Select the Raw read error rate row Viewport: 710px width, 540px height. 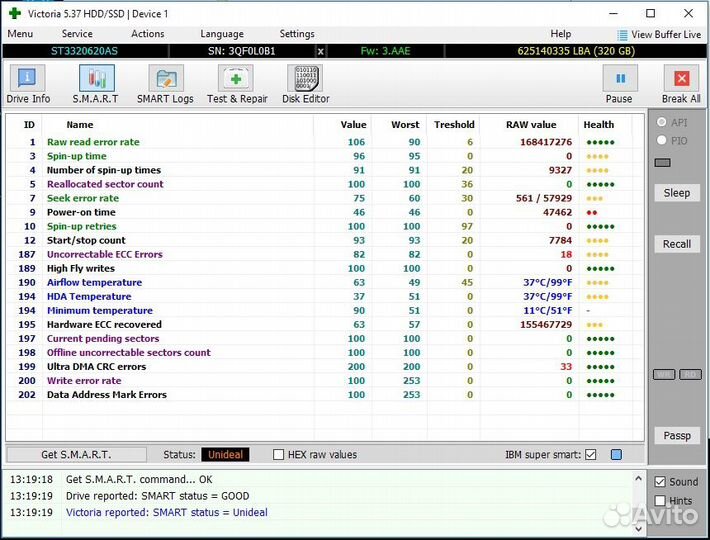point(324,142)
